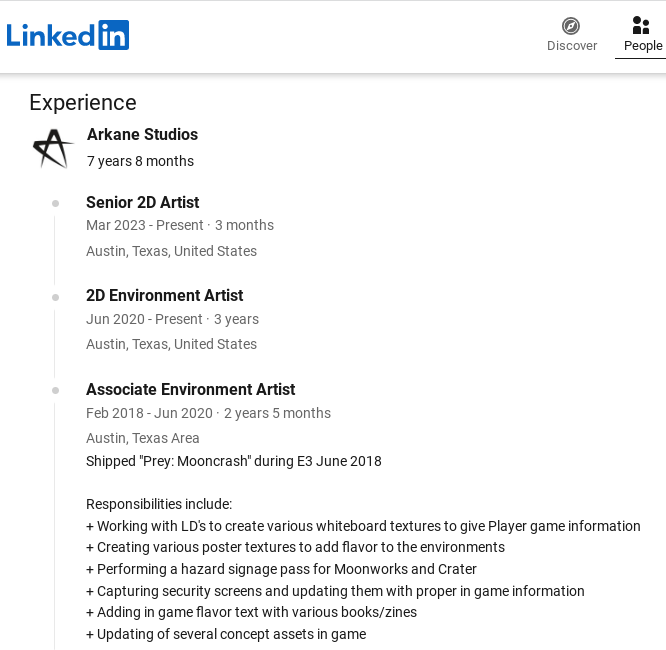Click the 7 years 8 months duration
This screenshot has height=650, width=666.
(140, 161)
